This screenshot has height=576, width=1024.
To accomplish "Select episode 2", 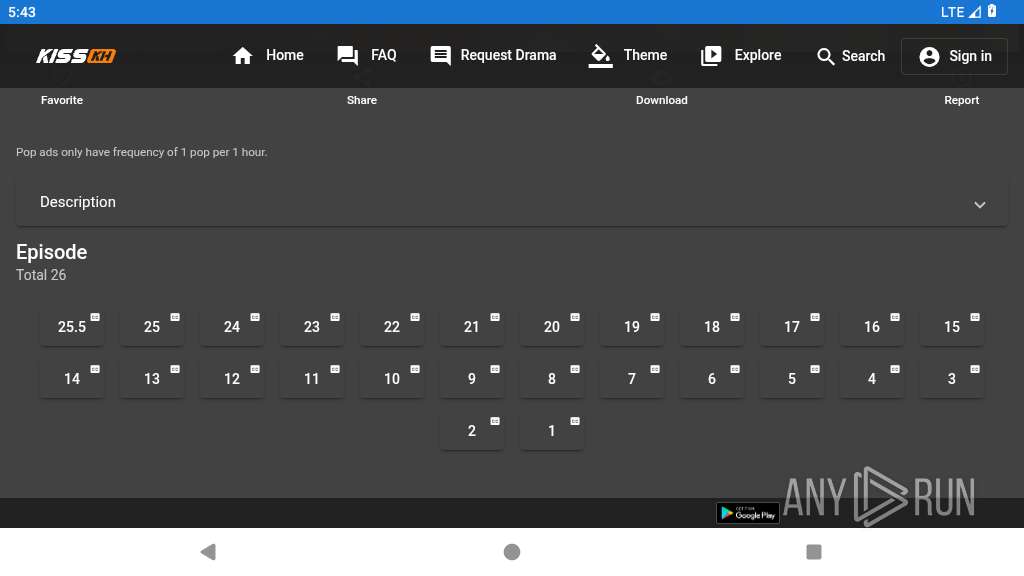I will 472,431.
